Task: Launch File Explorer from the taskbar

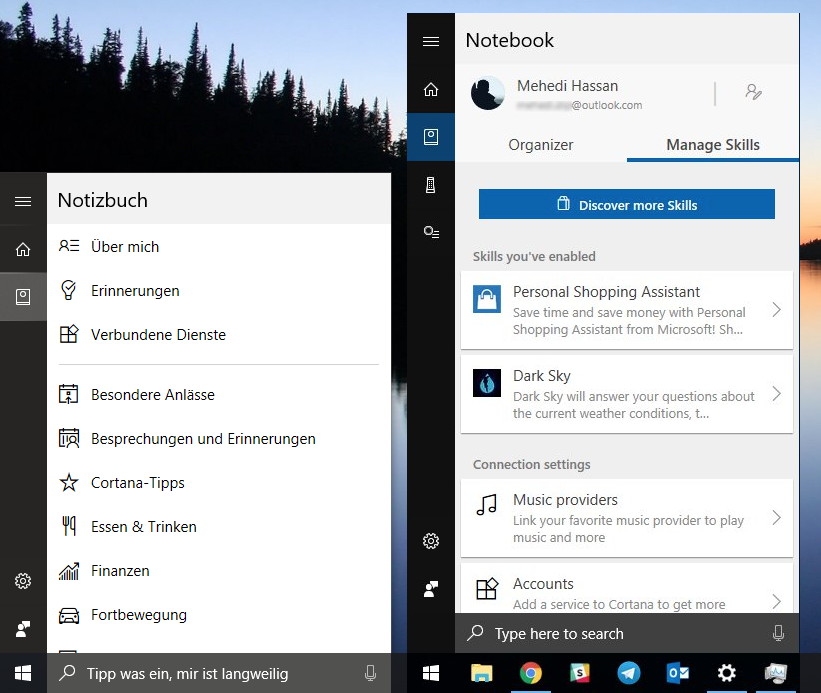Action: click(x=482, y=673)
